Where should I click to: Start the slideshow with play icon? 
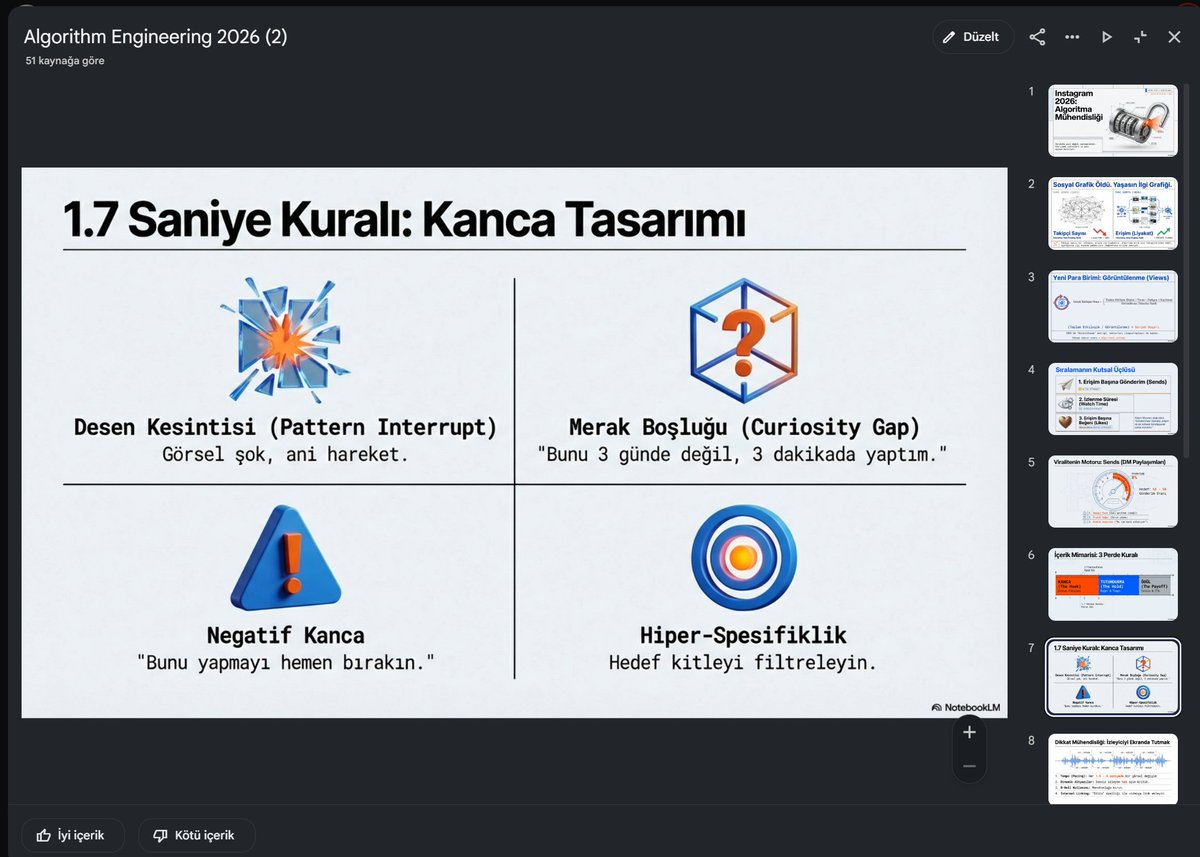pyautogui.click(x=1106, y=37)
